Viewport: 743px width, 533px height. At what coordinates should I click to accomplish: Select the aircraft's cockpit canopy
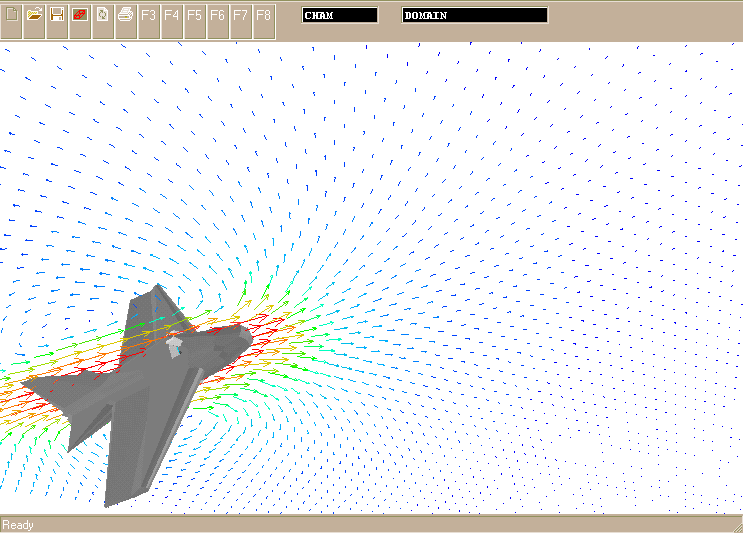coord(175,347)
